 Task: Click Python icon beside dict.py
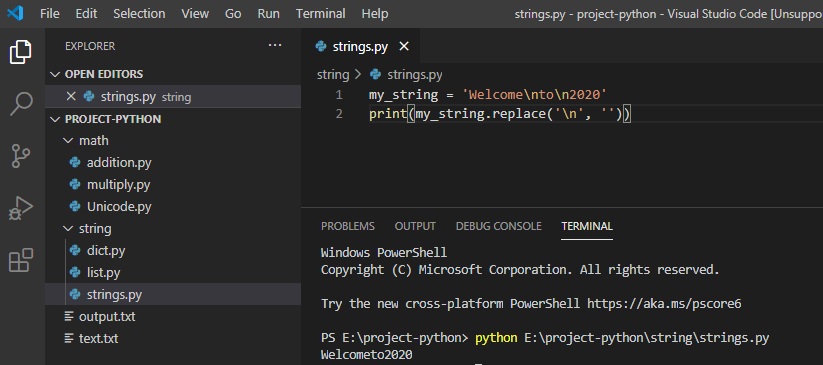coord(75,251)
